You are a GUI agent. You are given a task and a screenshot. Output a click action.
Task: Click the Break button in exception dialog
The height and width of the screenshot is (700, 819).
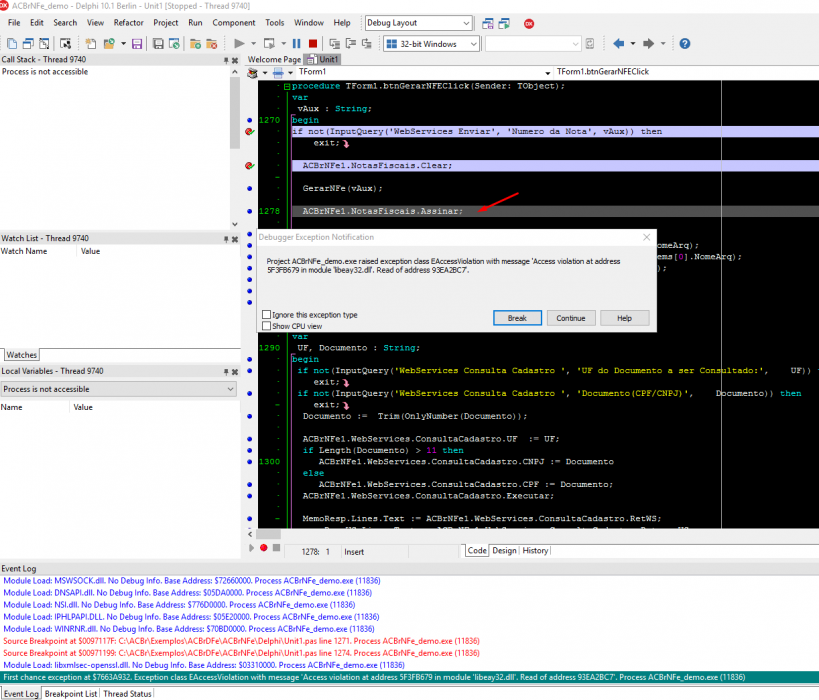point(517,318)
